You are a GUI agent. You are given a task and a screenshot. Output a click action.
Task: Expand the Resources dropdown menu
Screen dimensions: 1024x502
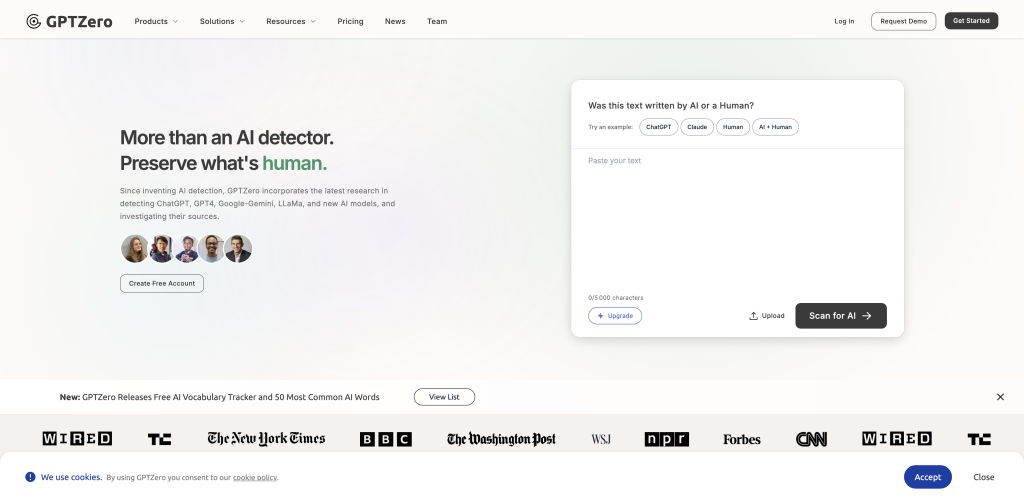(x=291, y=22)
